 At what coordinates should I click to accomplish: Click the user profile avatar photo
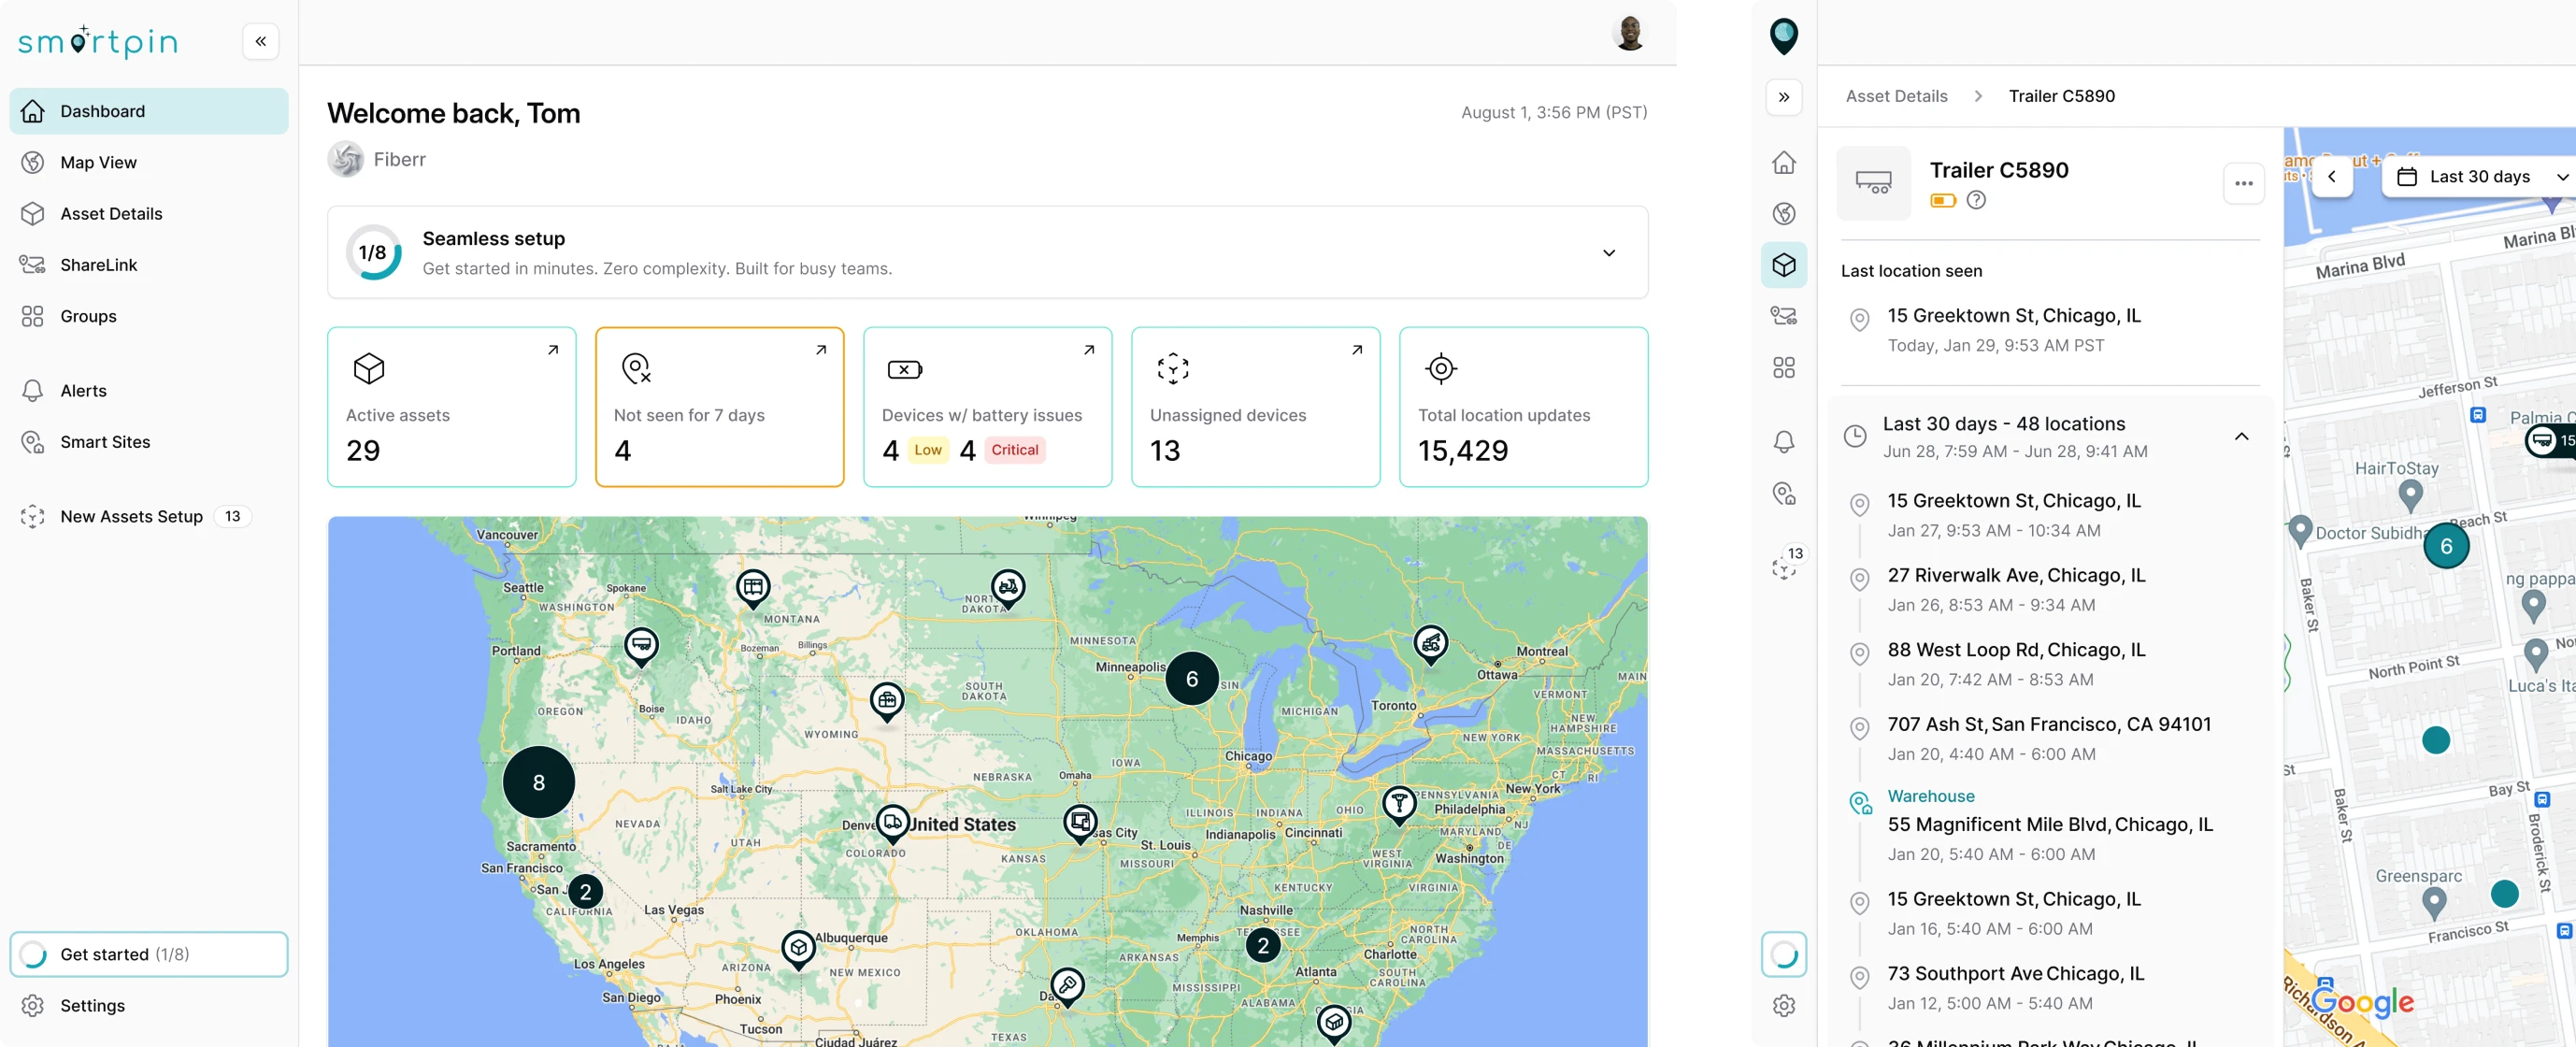(x=1629, y=33)
